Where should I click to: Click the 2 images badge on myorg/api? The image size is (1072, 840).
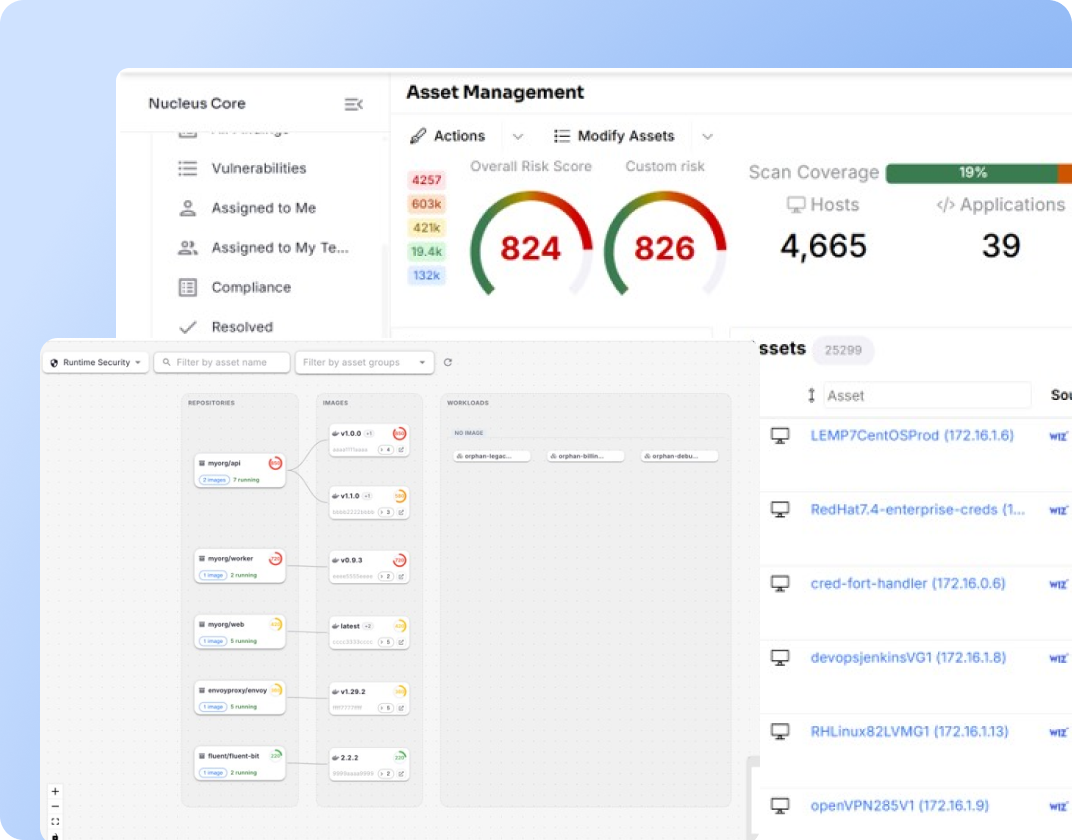tap(214, 480)
